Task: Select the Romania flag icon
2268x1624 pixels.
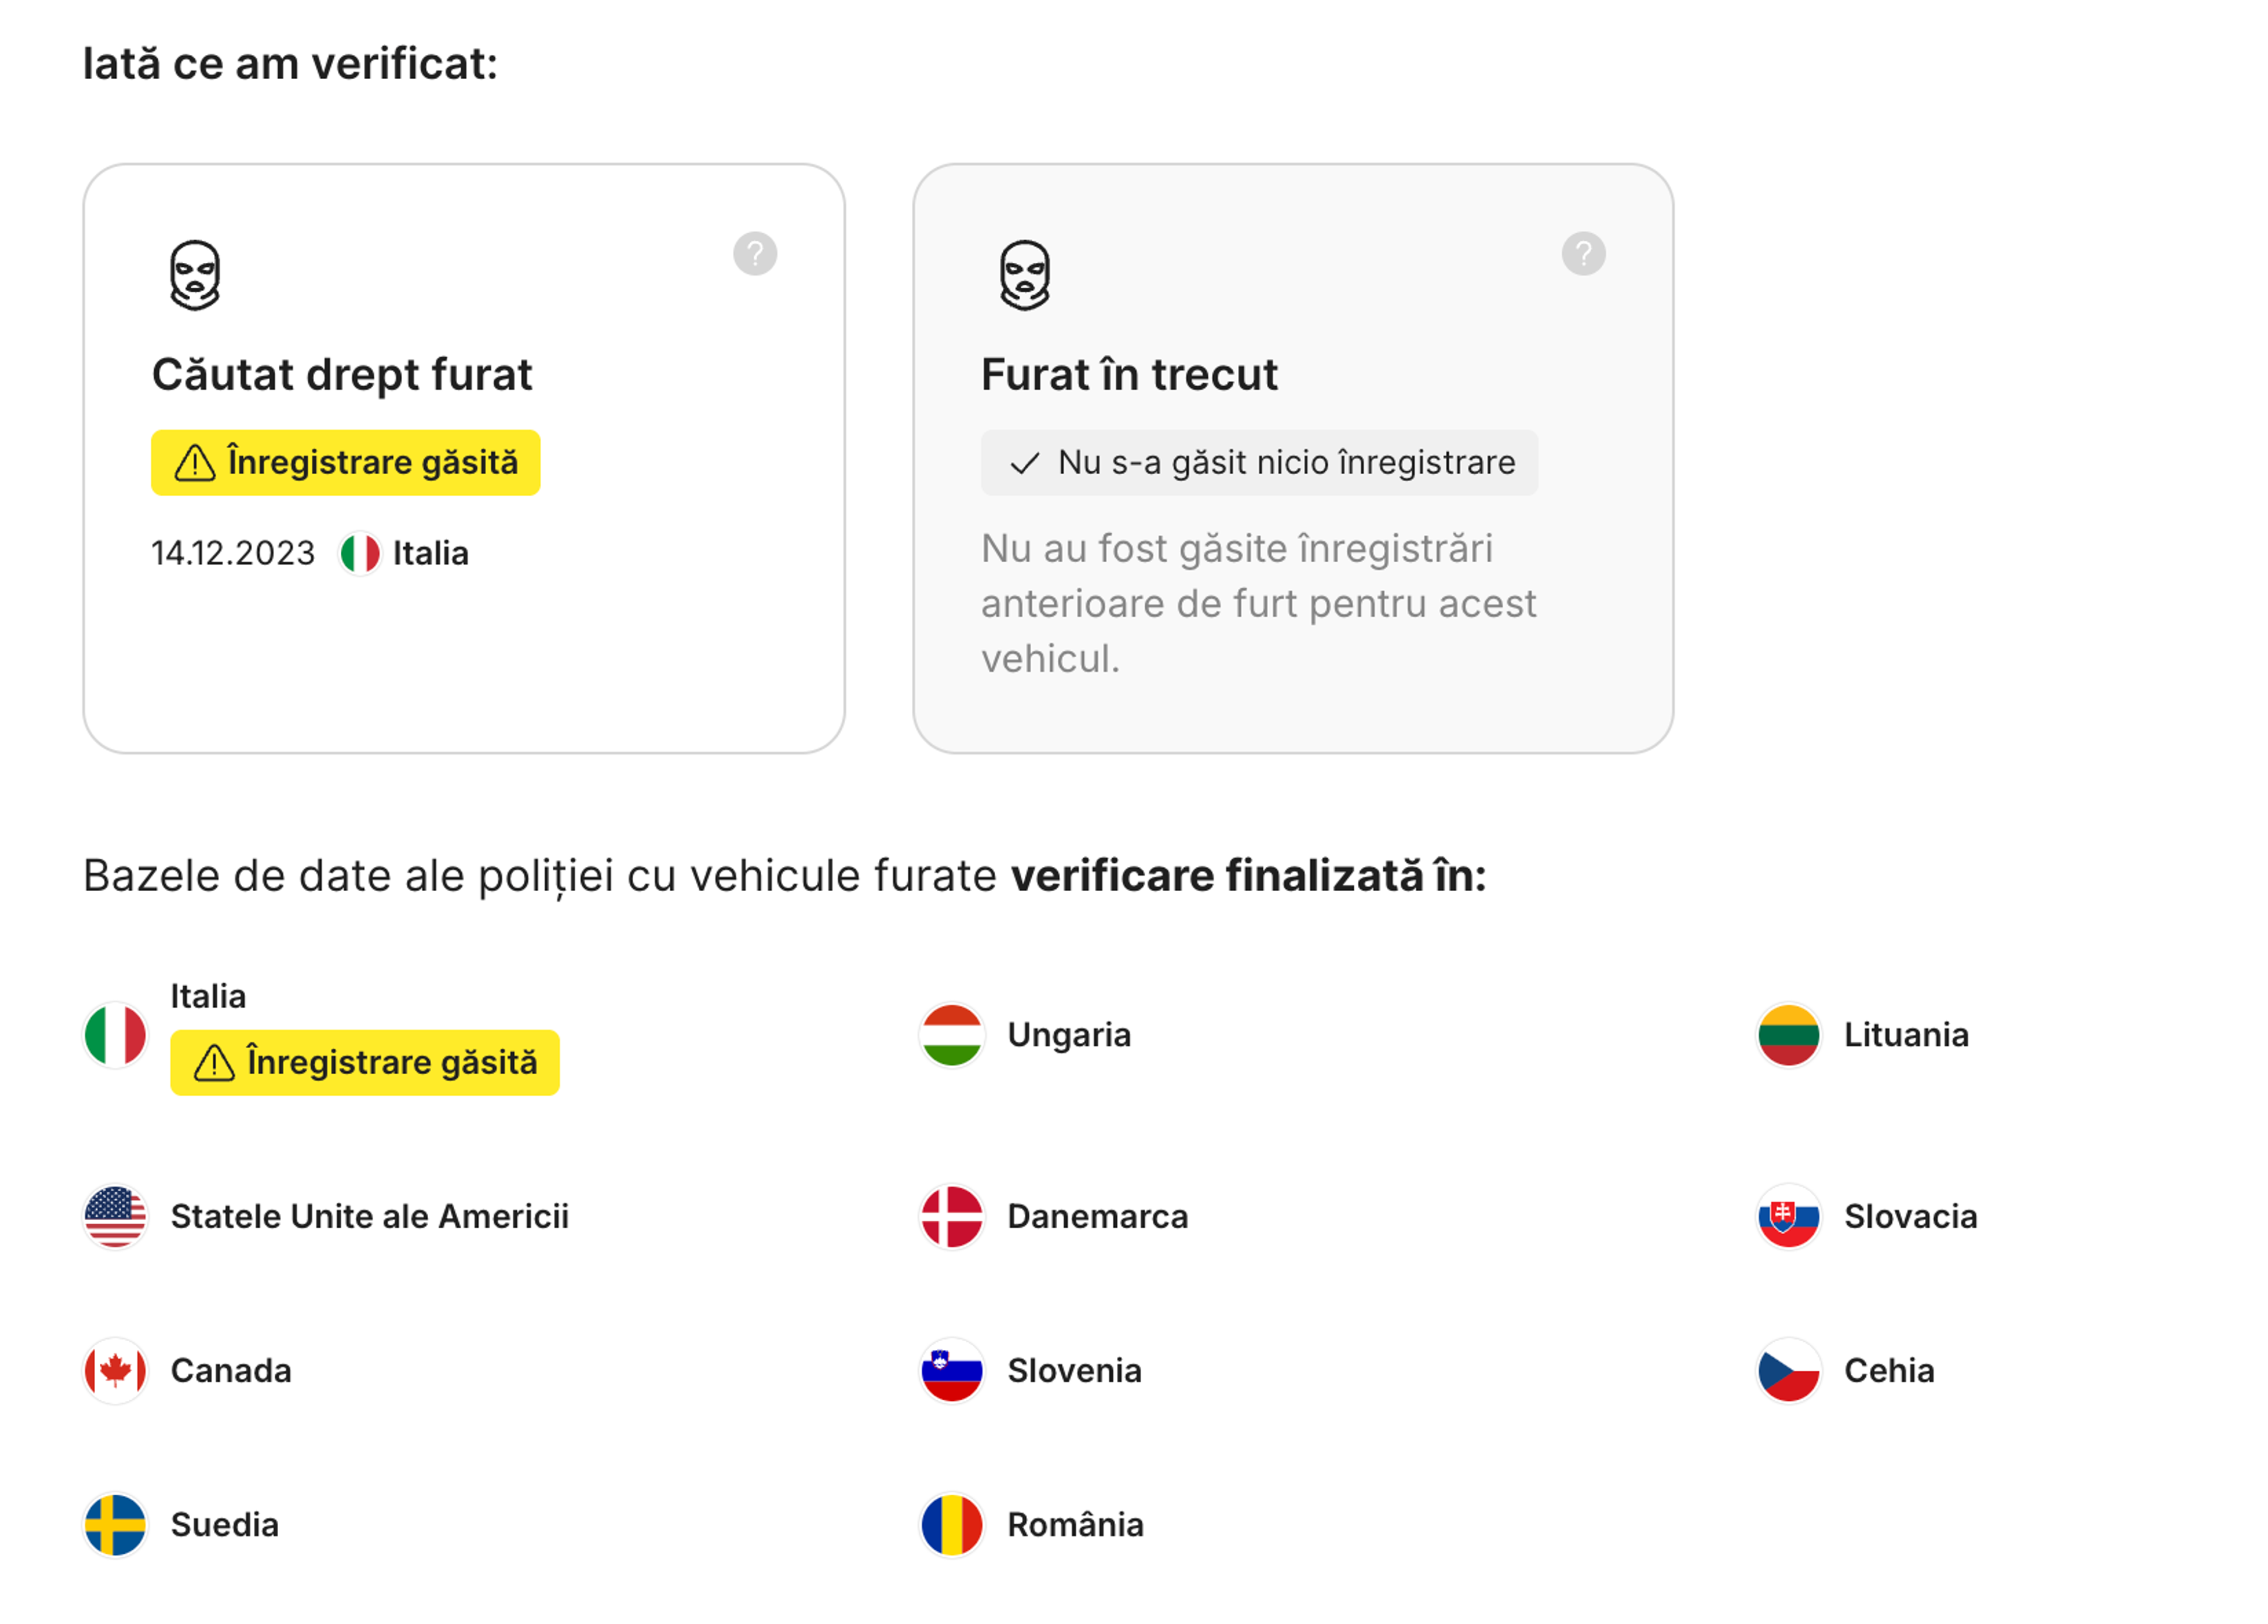Action: (x=952, y=1525)
